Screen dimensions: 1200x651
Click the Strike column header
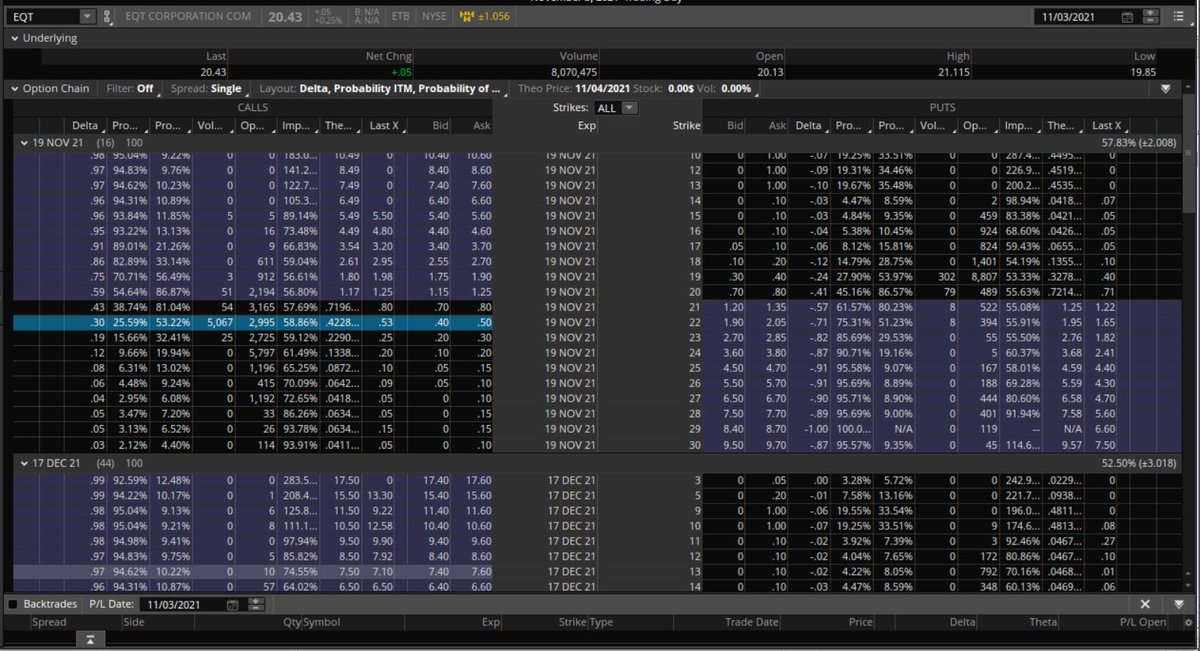(686, 126)
